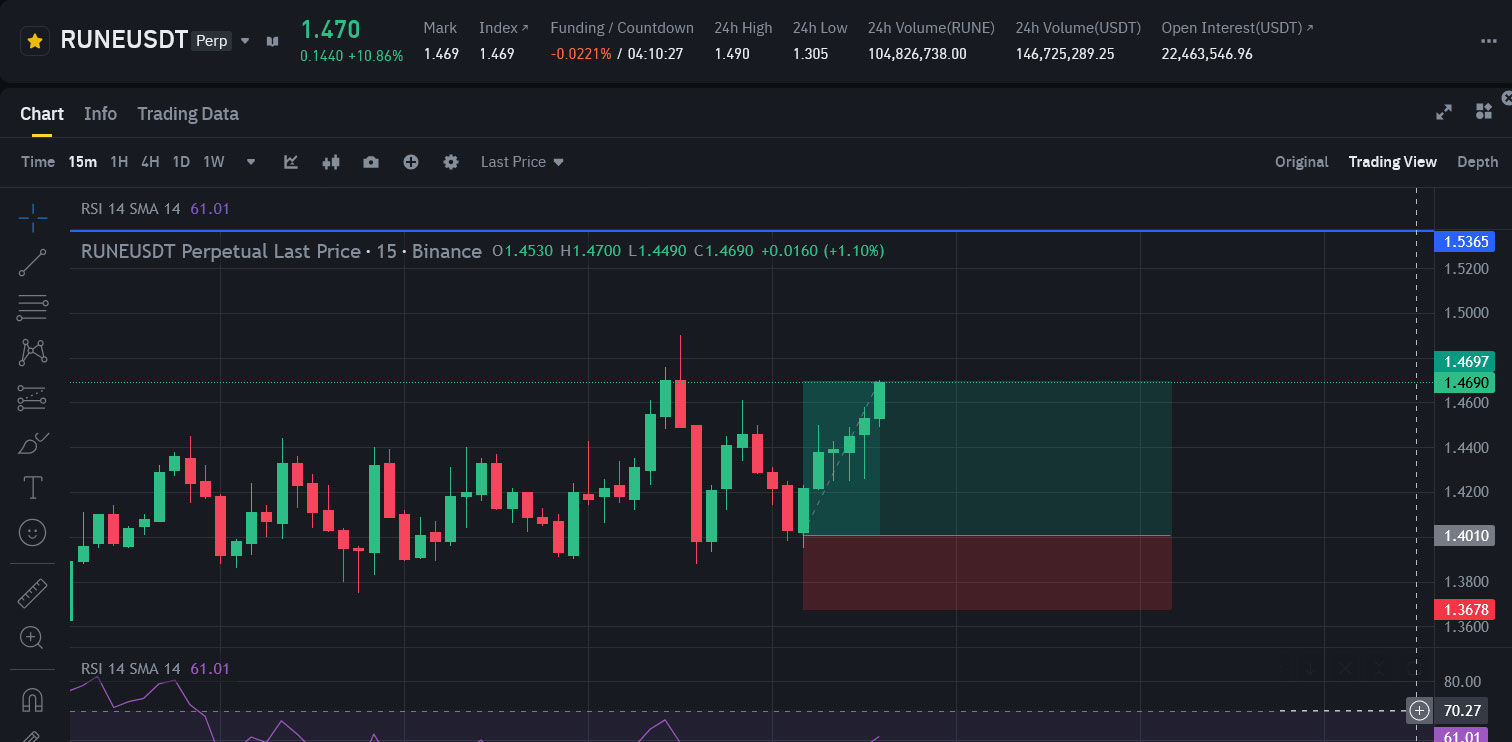Open the RUNEUSDT pair selector dropdown arrow
This screenshot has width=1512, height=742.
[x=245, y=41]
